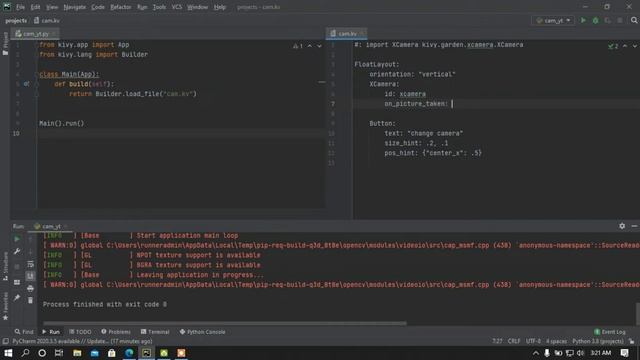
Task: Collapse class Main fold marker in gutter
Action: pos(36,74)
